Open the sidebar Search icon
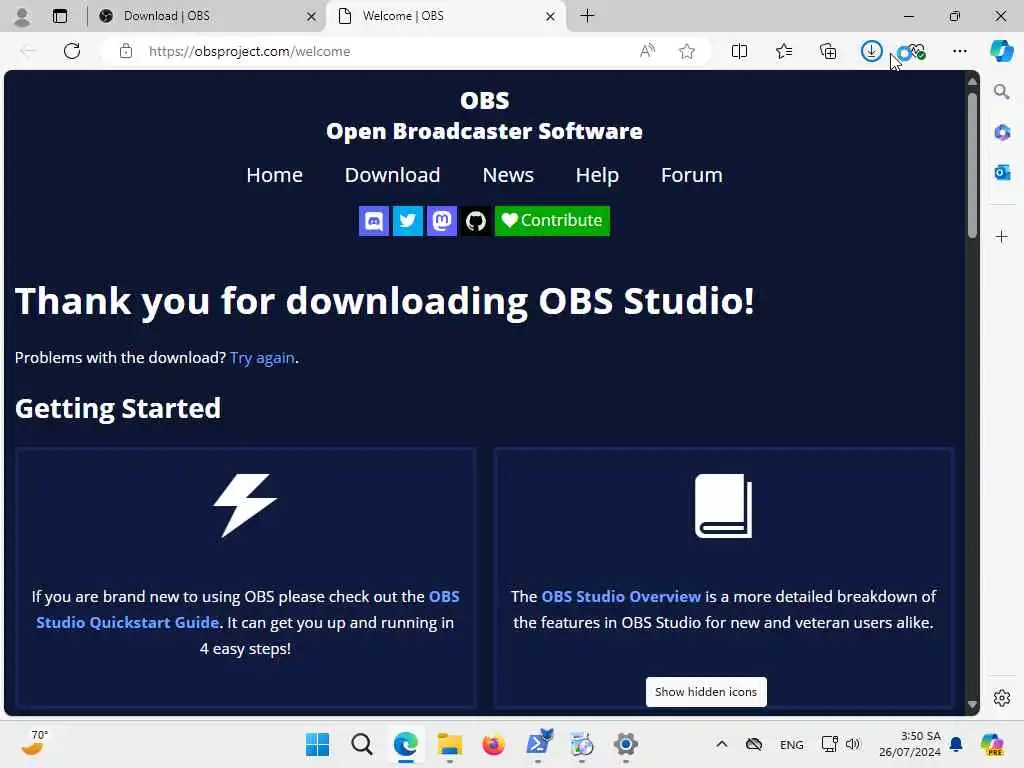Image resolution: width=1024 pixels, height=768 pixels. [1002, 92]
